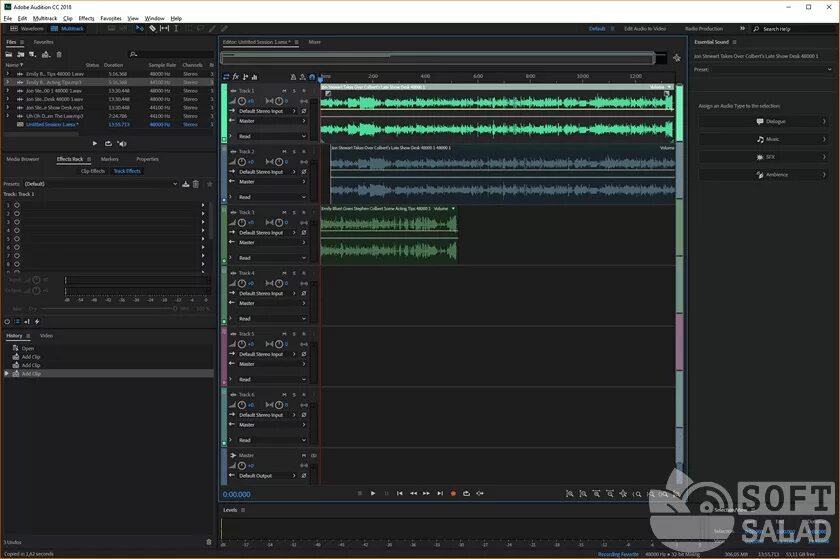Show the EQ section in track controls
840x559 pixels.
coord(254,77)
